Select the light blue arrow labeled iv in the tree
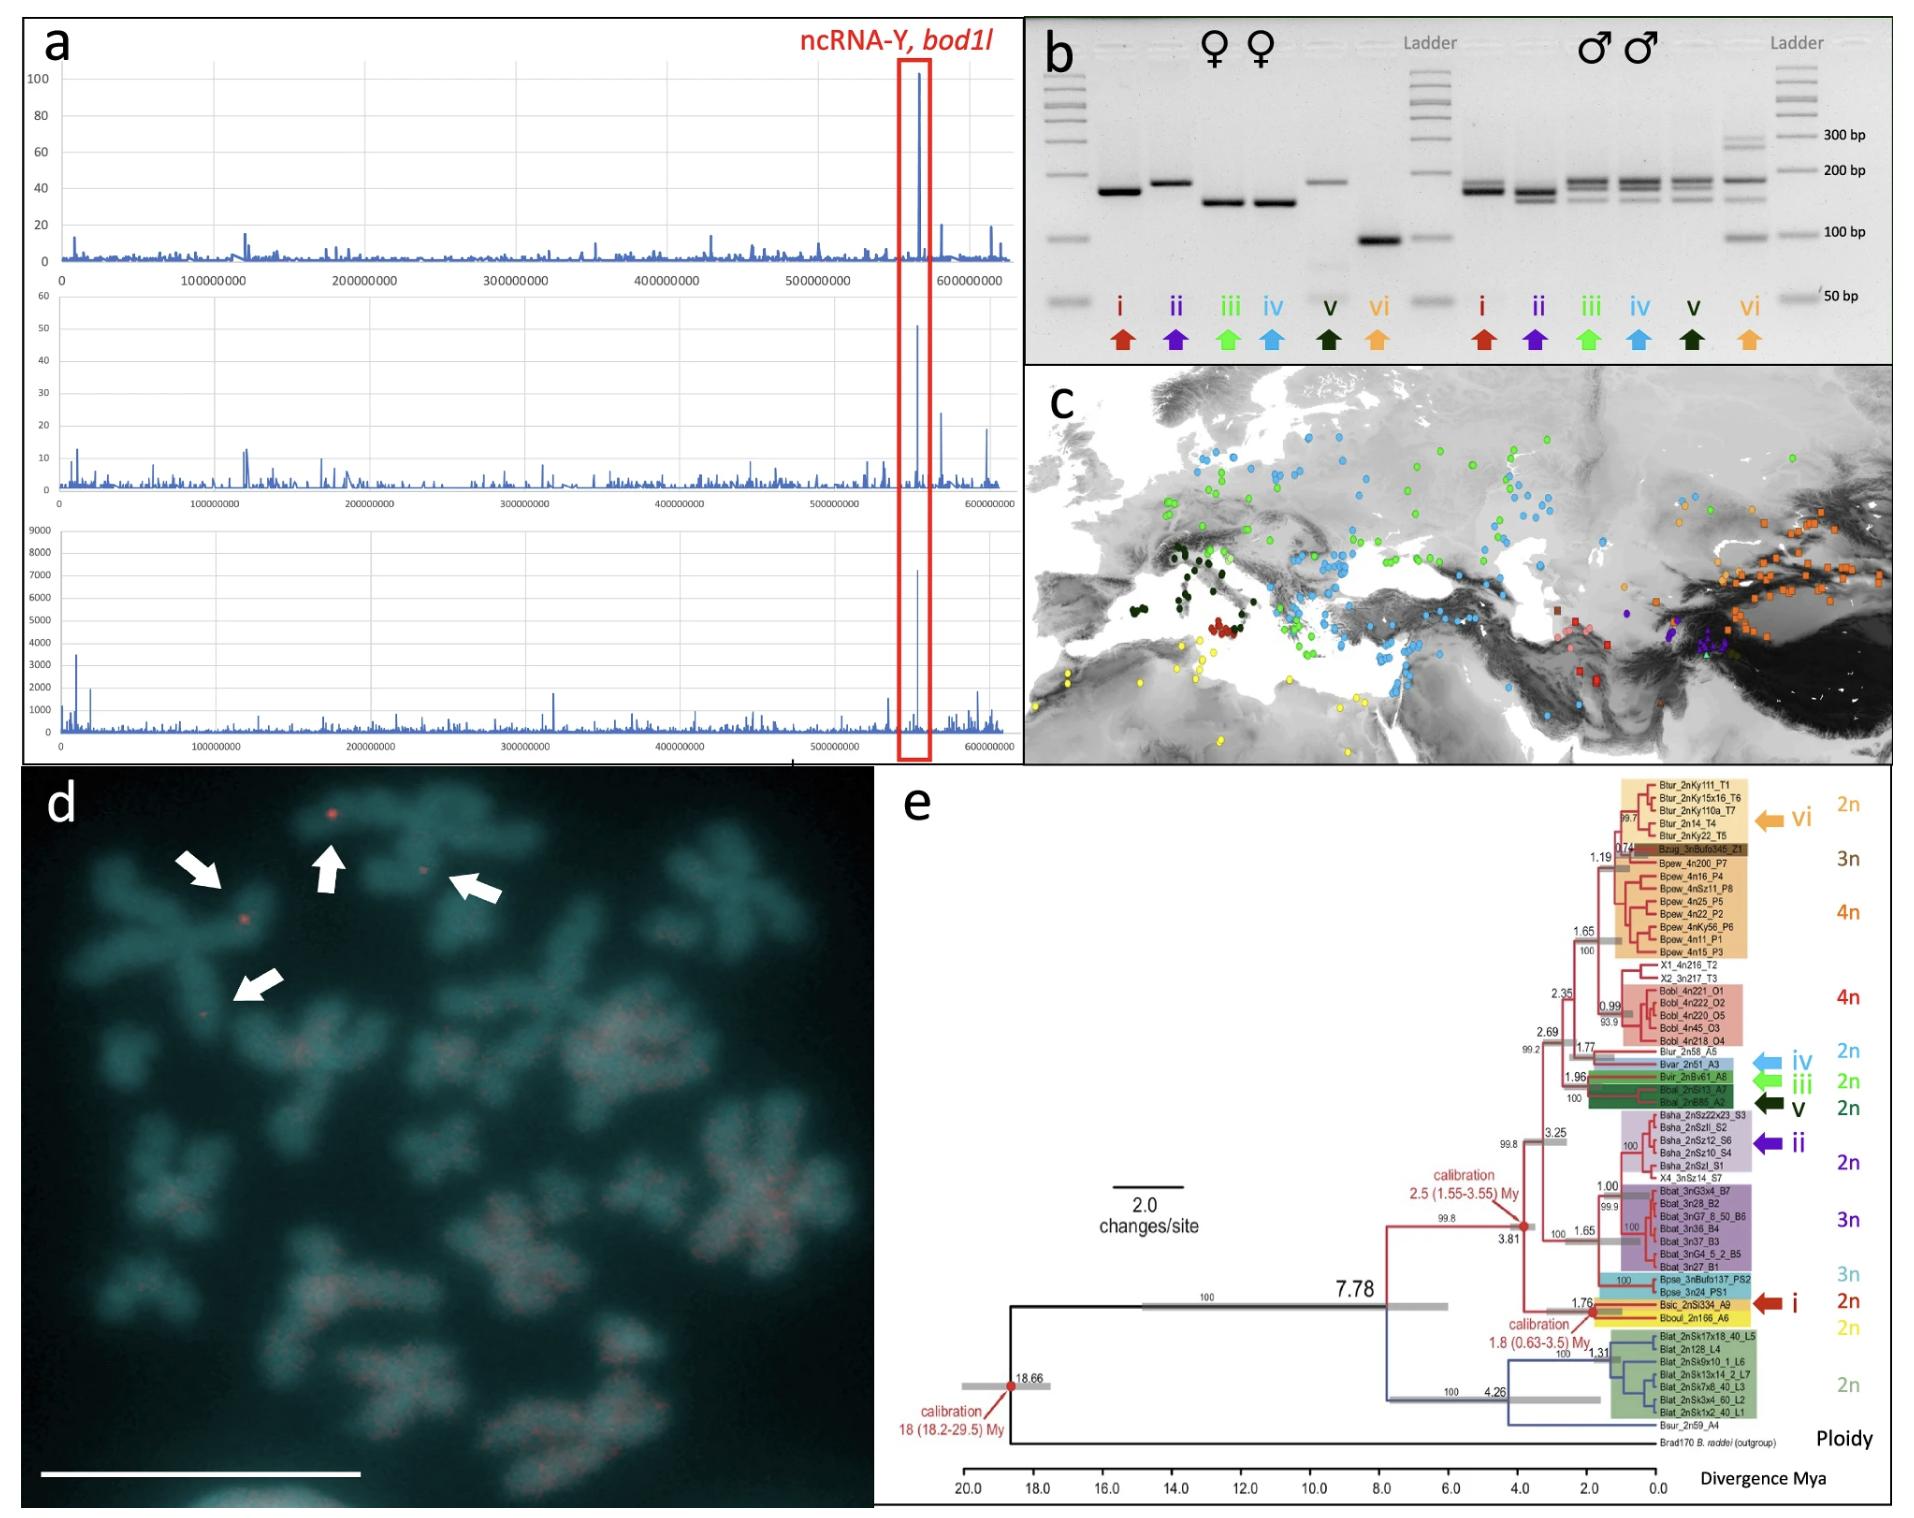The image size is (1914, 1518). coord(1768,1062)
